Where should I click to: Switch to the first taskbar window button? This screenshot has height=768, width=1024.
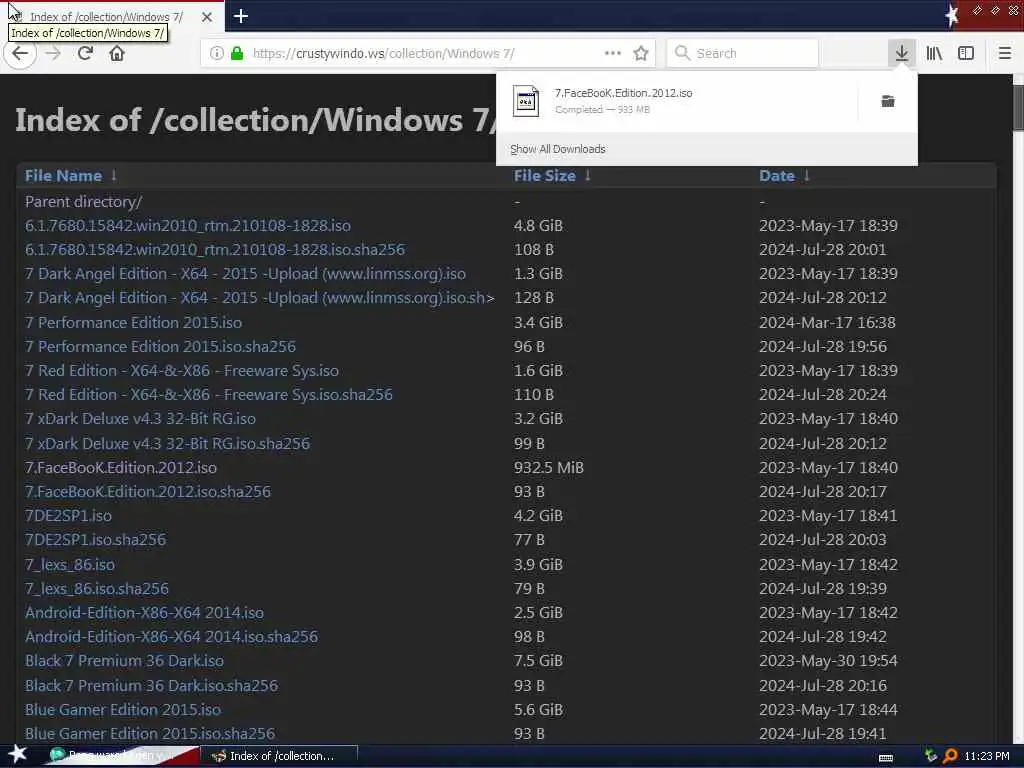[x=122, y=756]
